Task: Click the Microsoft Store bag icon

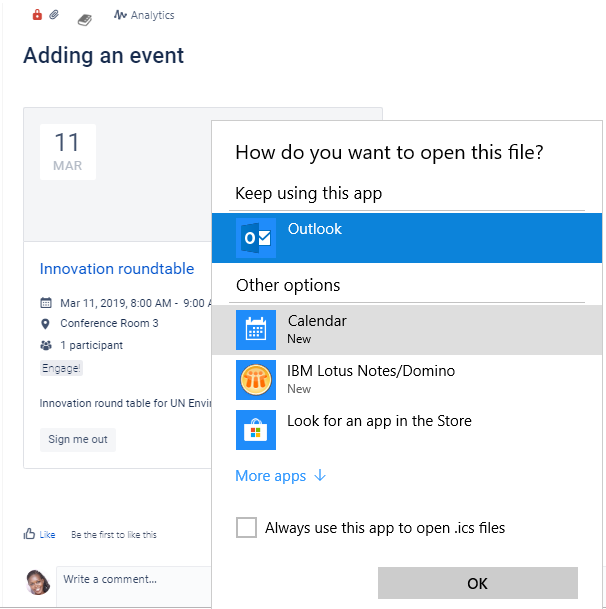Action: [x=256, y=430]
